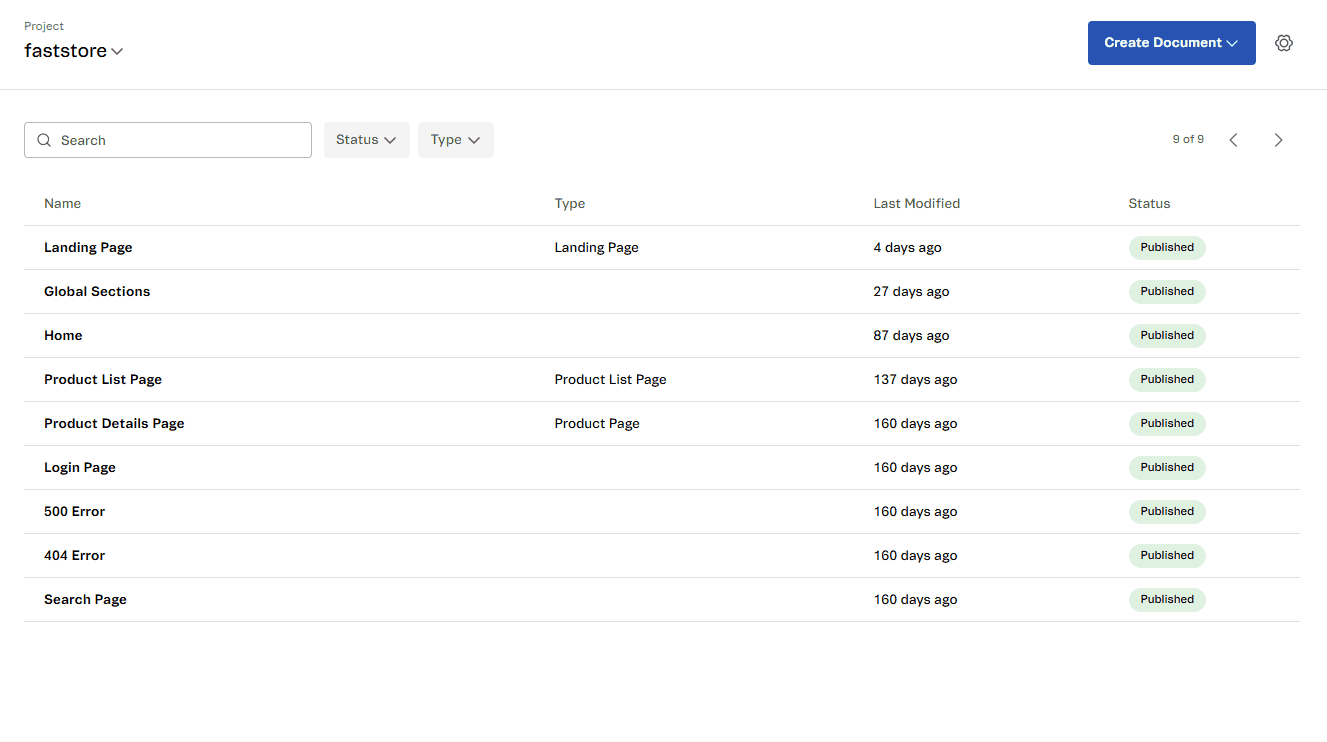Click the Published badge for Landing Page

click(1167, 247)
